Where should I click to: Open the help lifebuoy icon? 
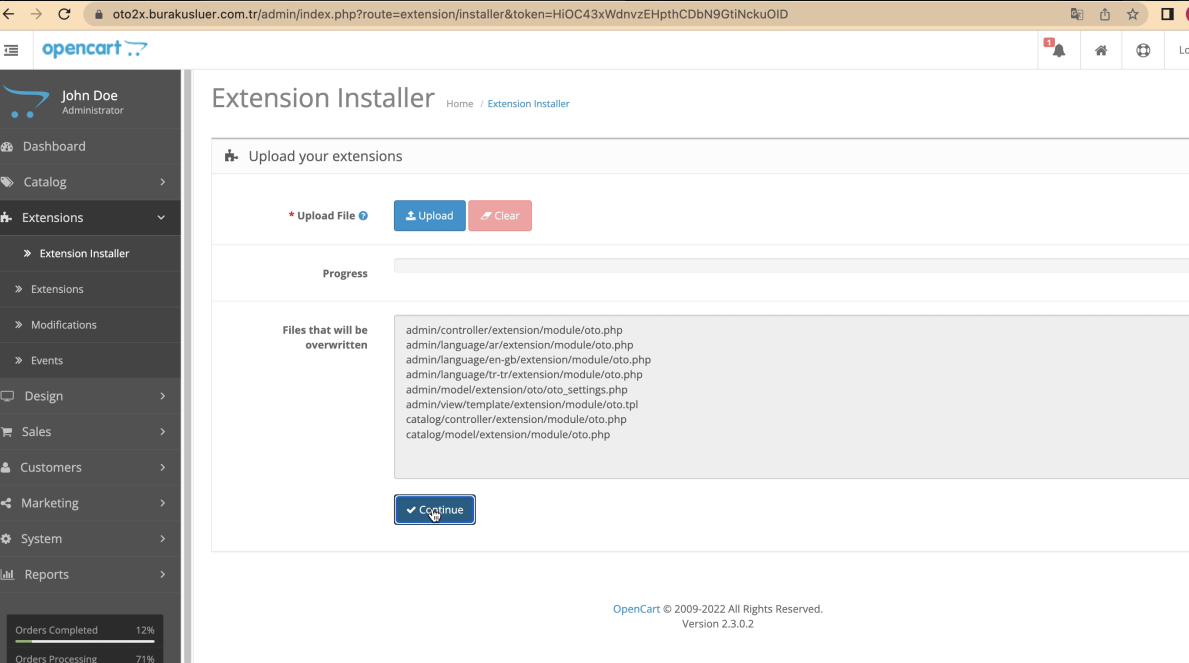(1143, 51)
